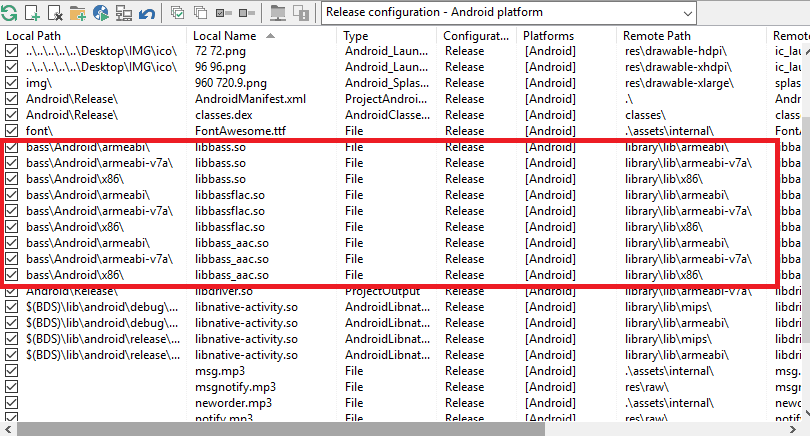This screenshot has width=810, height=436.
Task: Click the Connect to Remote Machine icon
Action: point(123,12)
